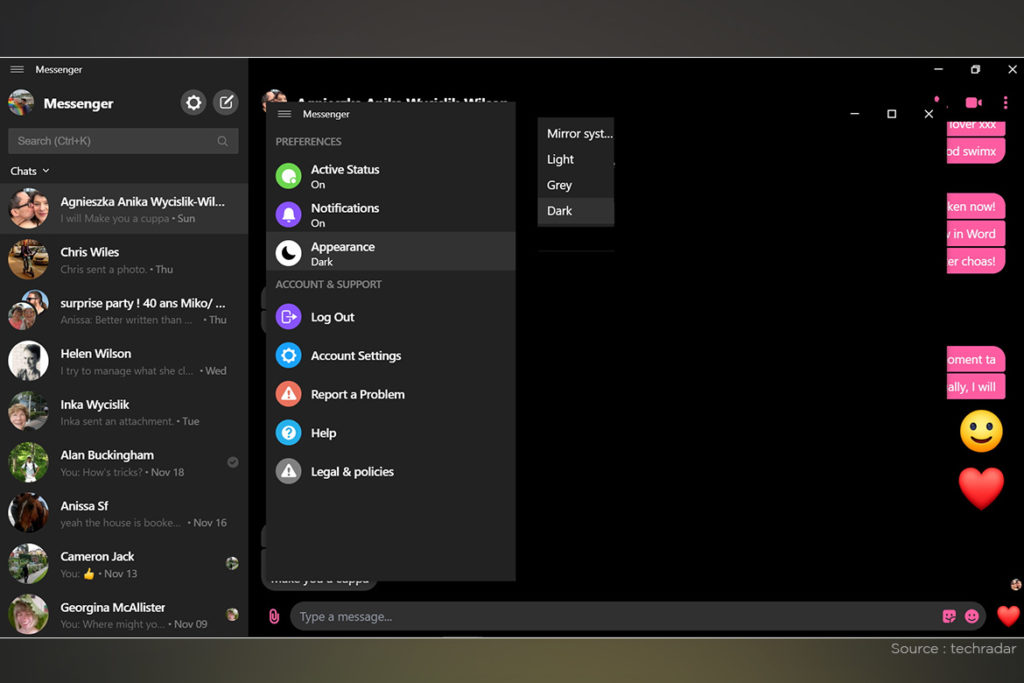
Task: Click the green Active Status icon
Action: [289, 176]
